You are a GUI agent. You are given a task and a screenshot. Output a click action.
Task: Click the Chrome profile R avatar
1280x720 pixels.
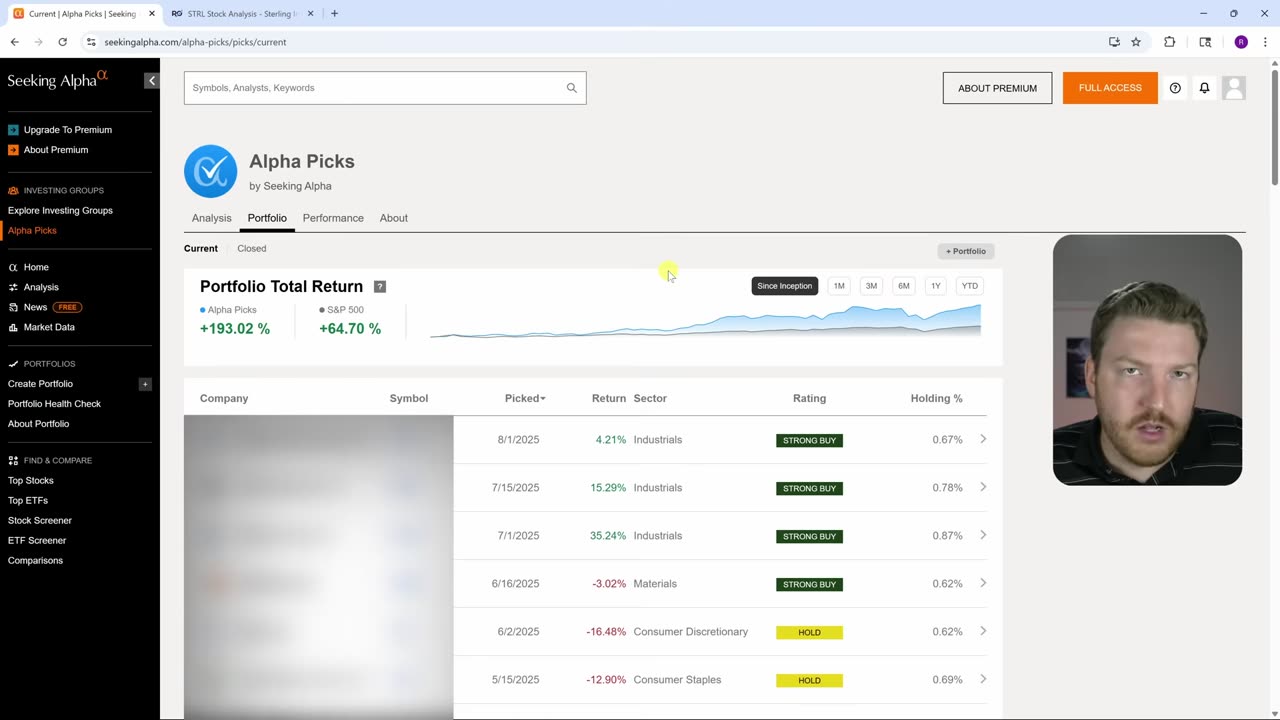click(x=1241, y=42)
